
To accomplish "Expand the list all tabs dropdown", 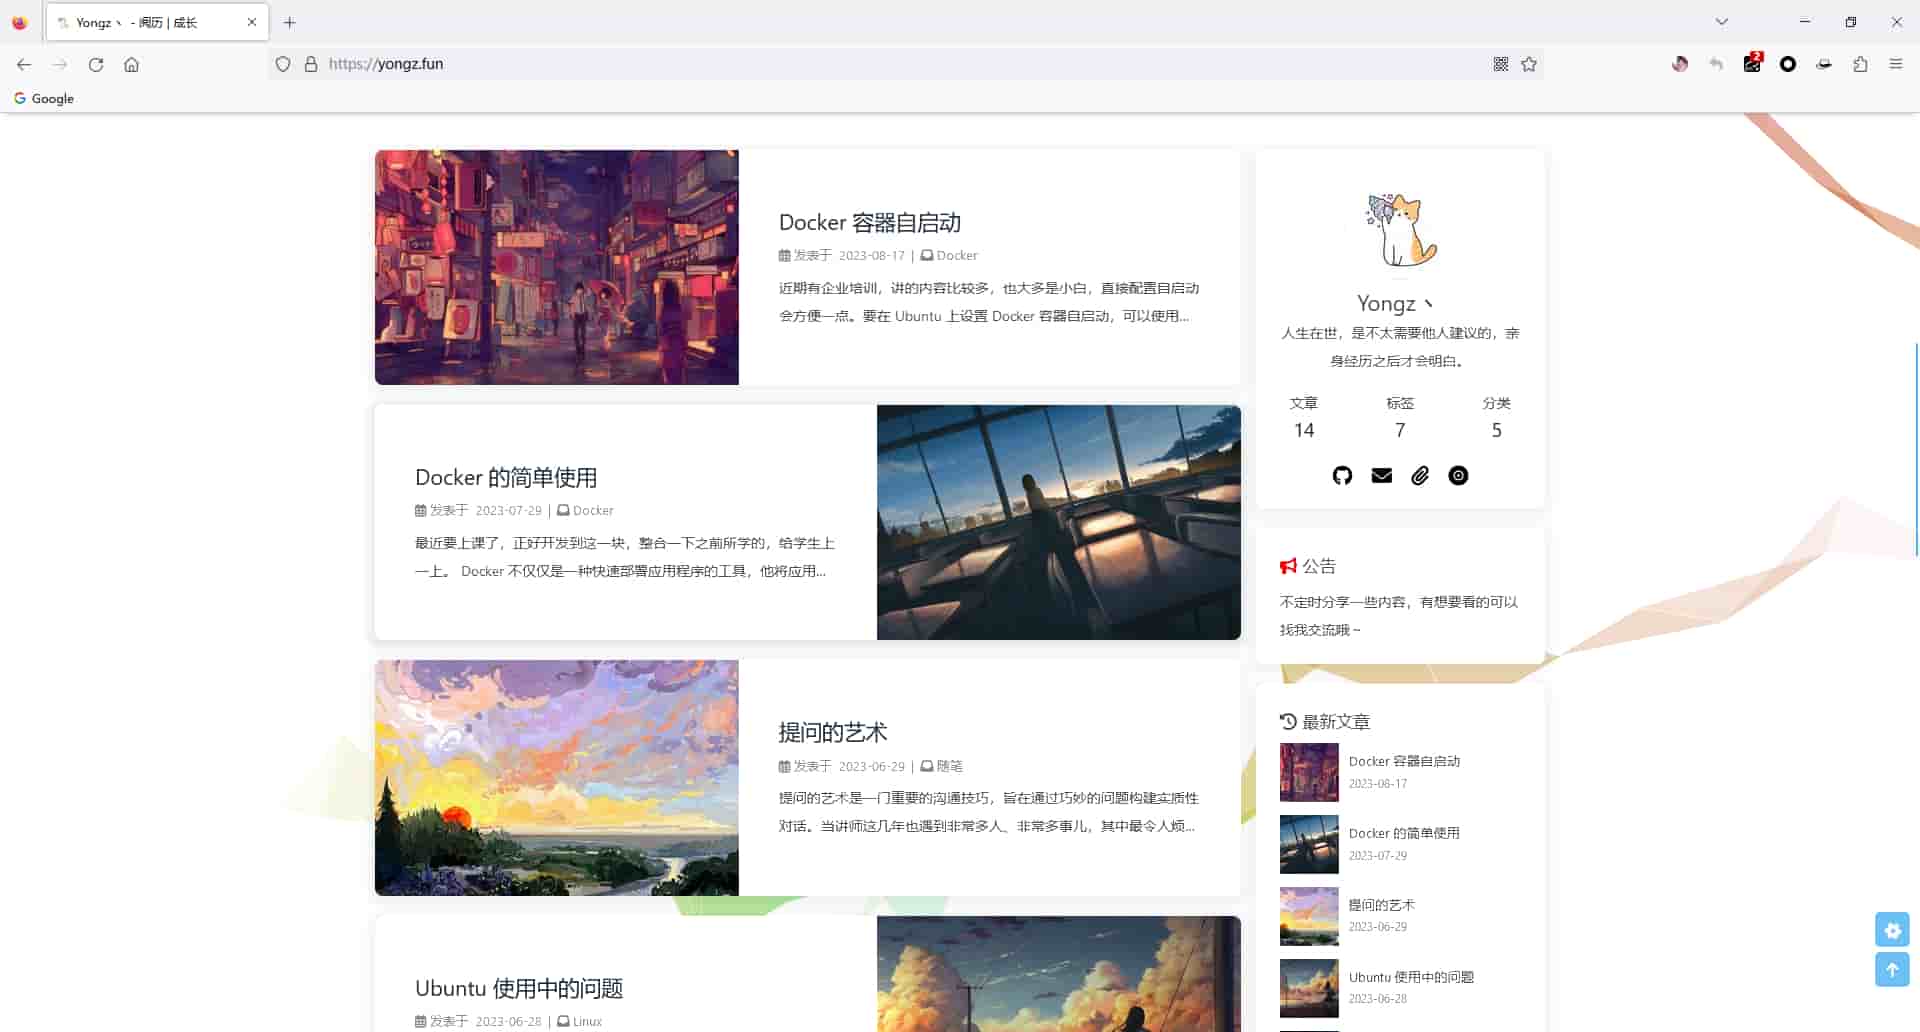I will click(x=1721, y=22).
